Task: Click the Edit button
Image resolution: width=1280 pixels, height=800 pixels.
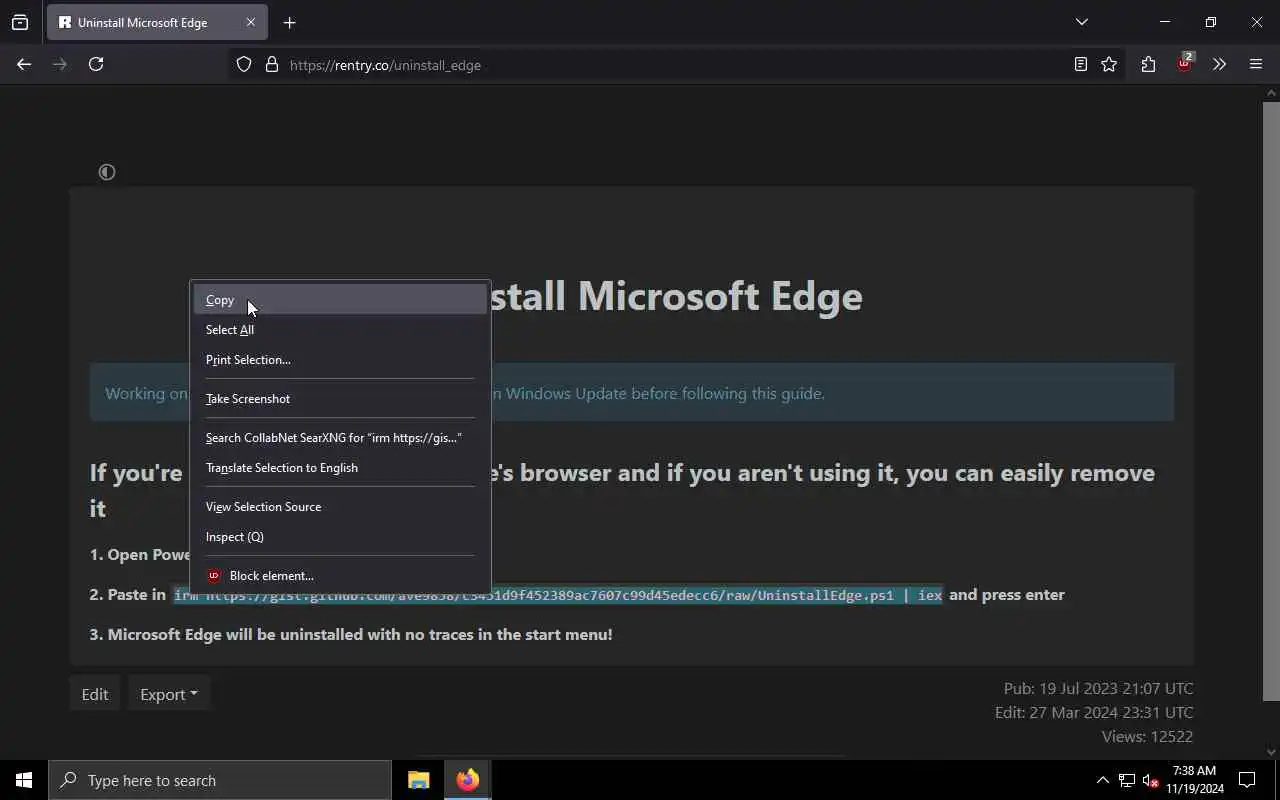Action: [x=95, y=694]
